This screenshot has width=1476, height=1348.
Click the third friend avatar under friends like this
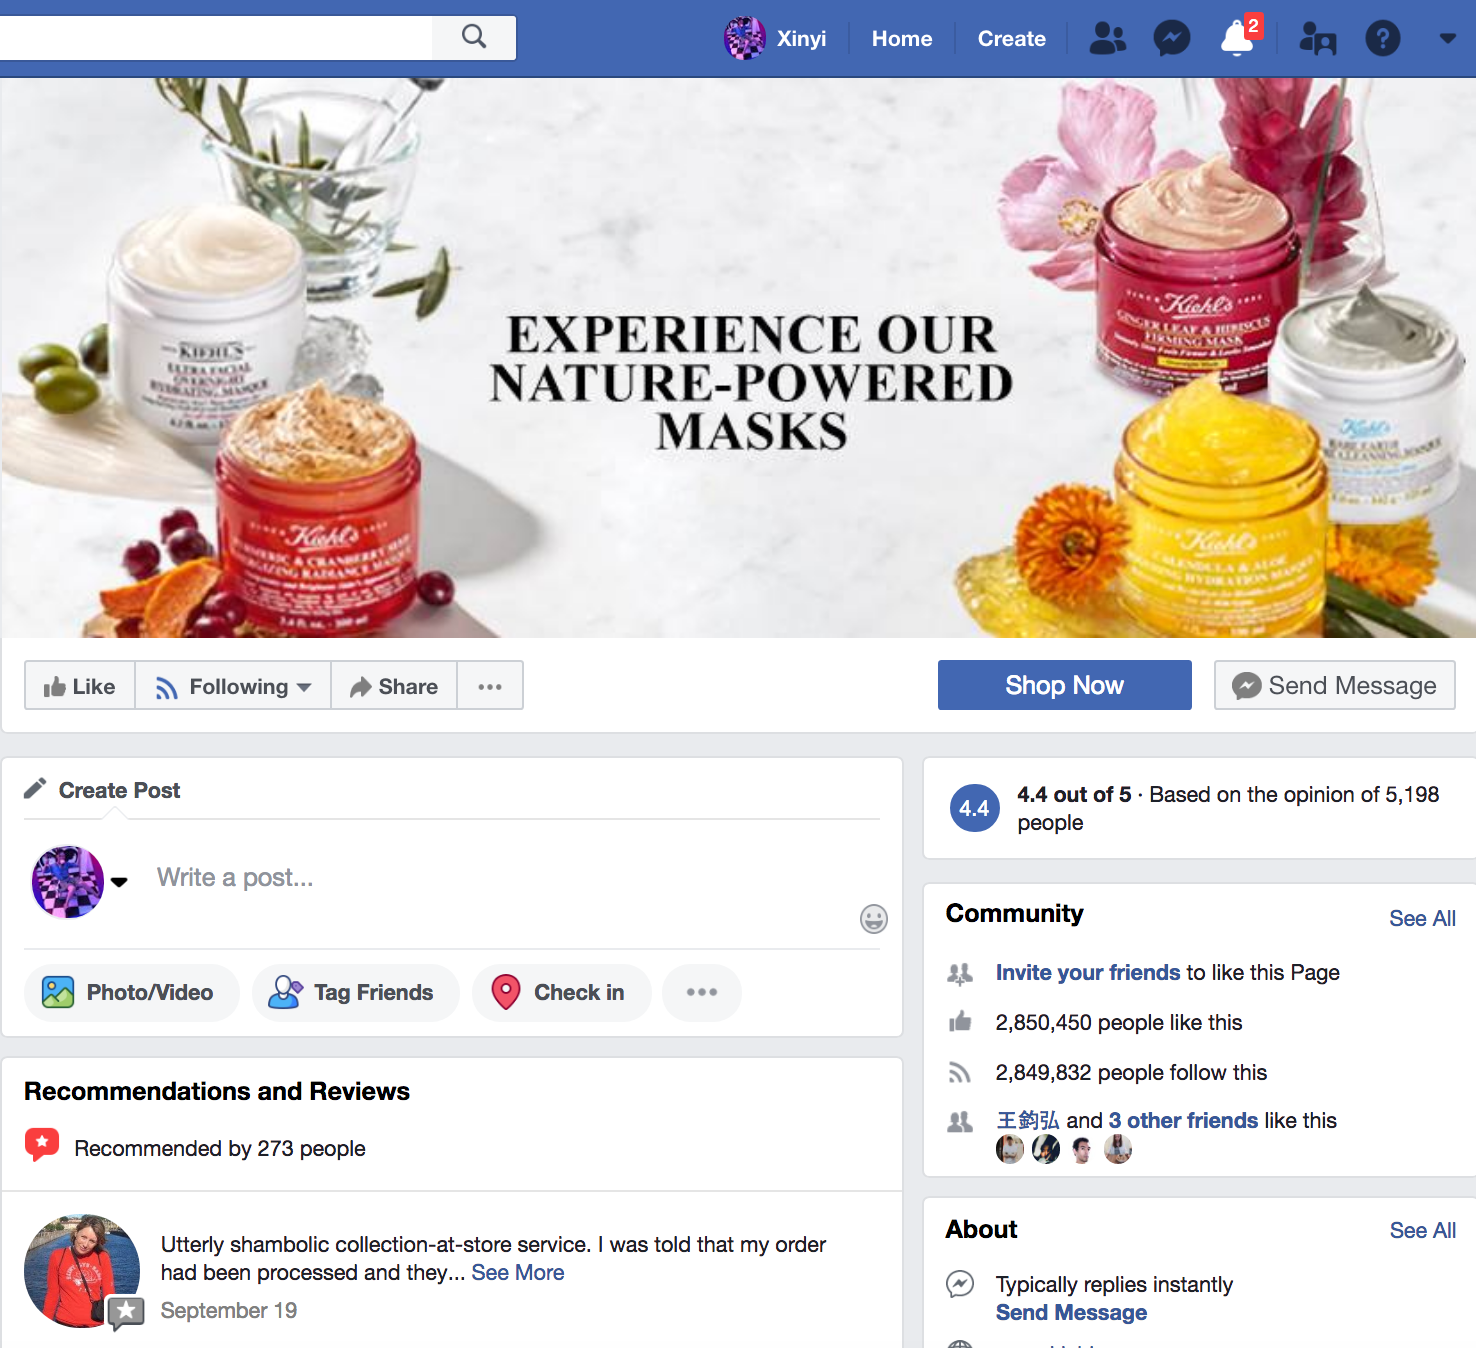[x=1082, y=1150]
